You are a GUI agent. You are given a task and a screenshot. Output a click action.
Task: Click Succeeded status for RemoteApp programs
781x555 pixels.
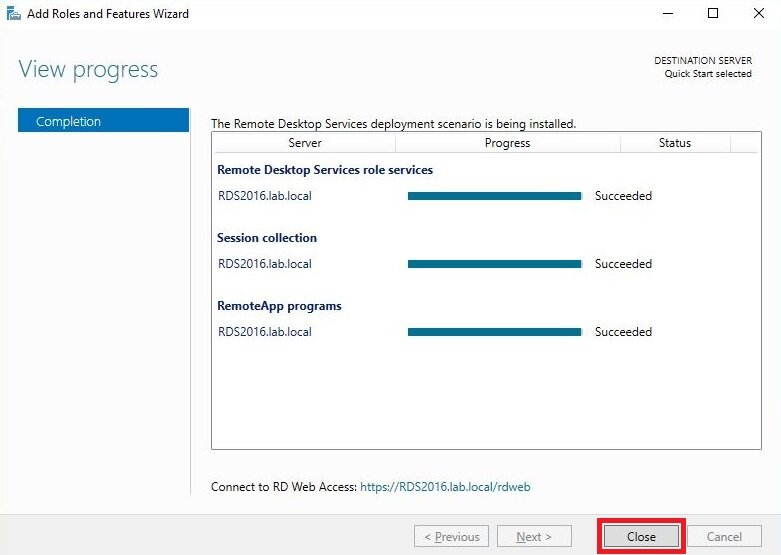623,332
